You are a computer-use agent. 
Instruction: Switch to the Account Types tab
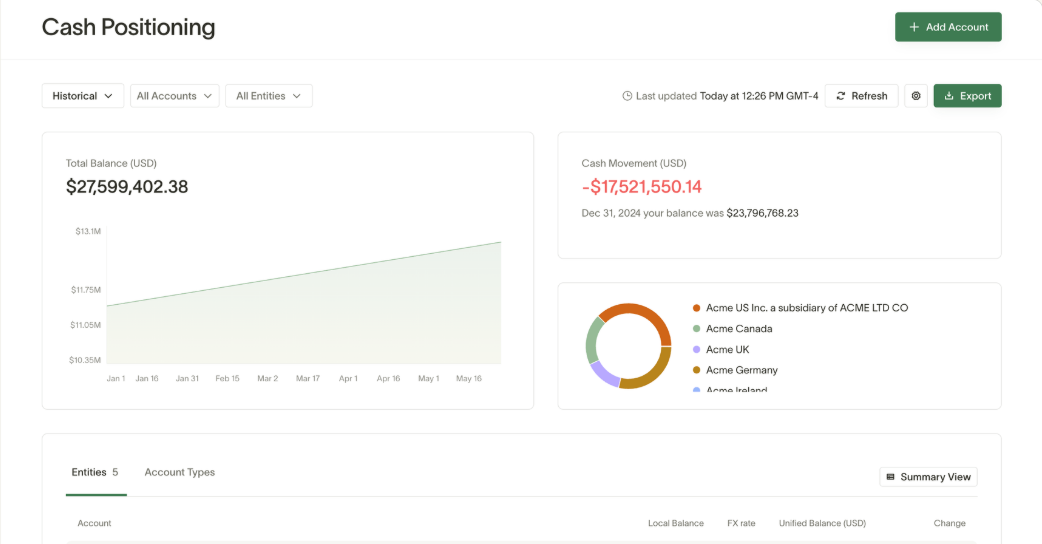point(179,472)
